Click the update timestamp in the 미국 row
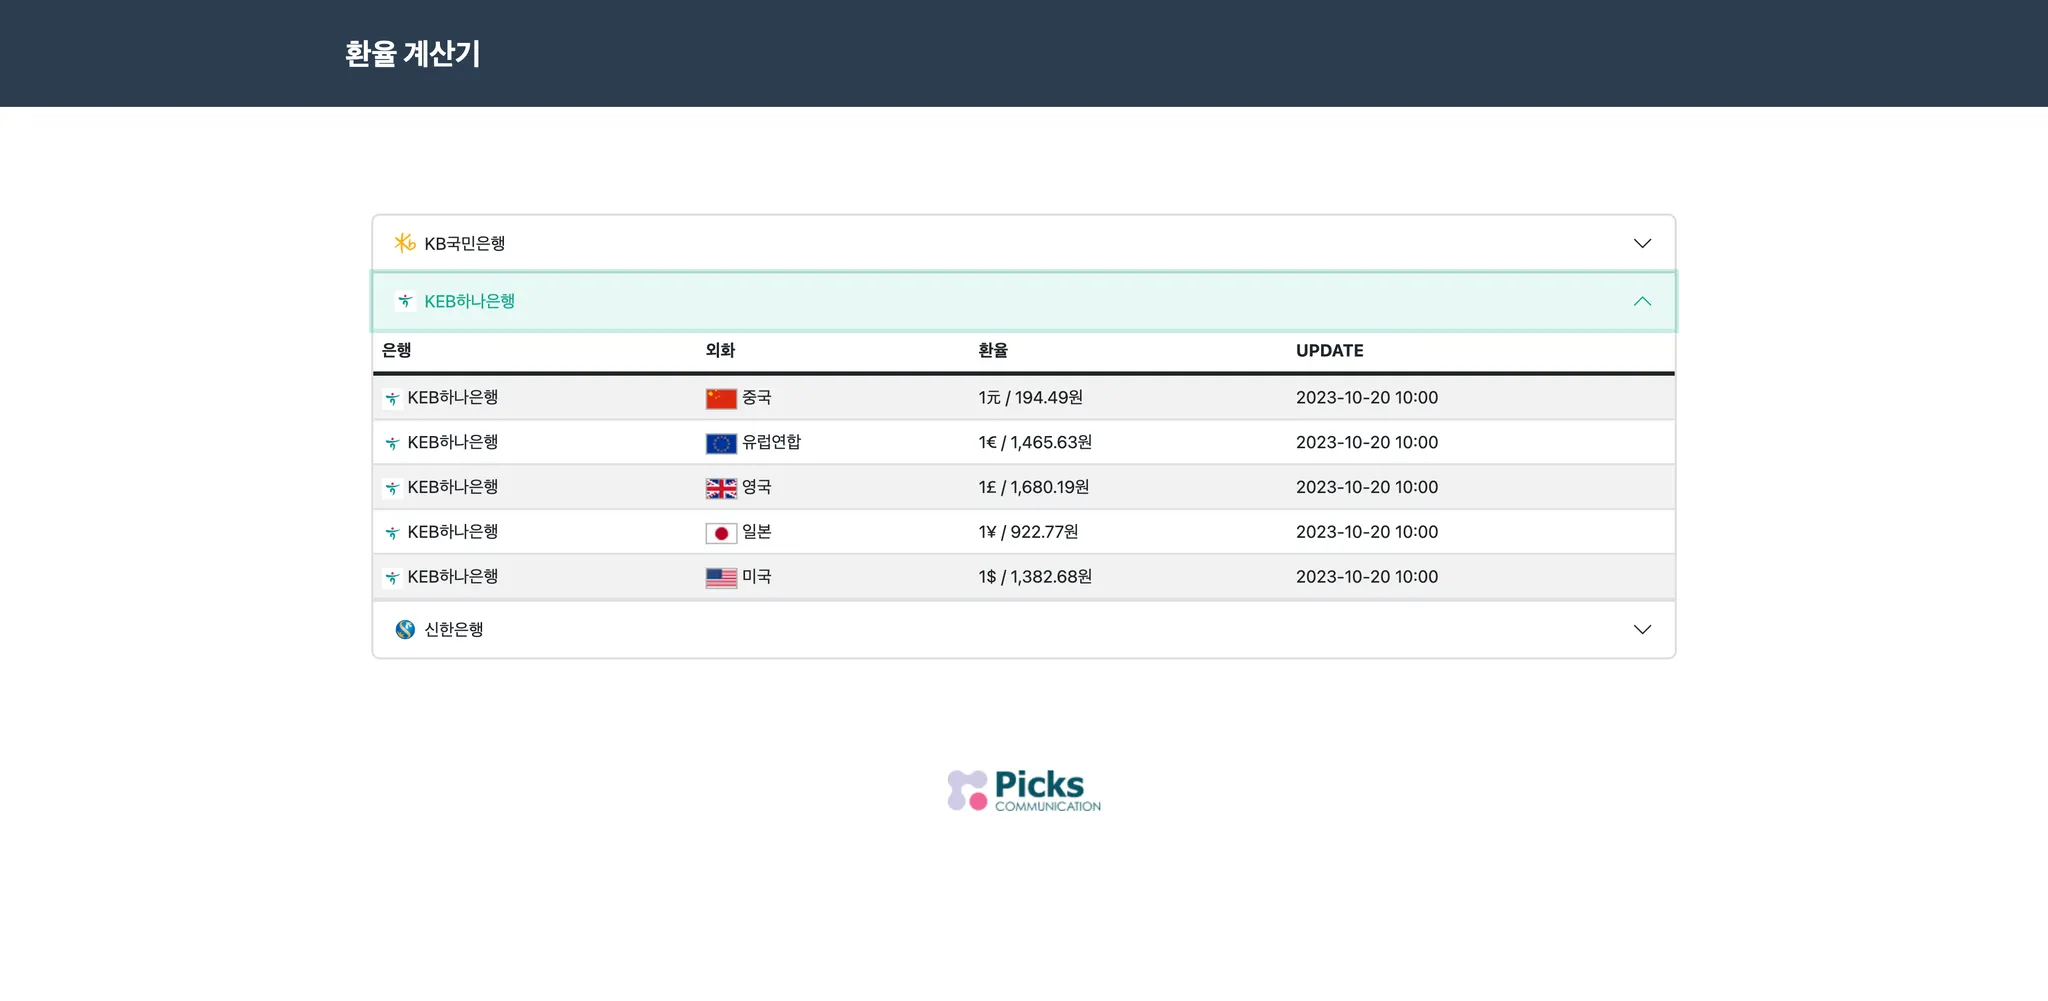The image size is (2048, 1001). pyautogui.click(x=1367, y=577)
